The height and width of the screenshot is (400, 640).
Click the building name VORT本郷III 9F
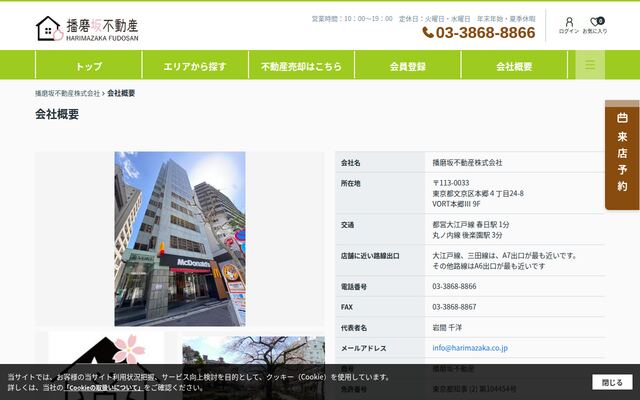pos(456,204)
